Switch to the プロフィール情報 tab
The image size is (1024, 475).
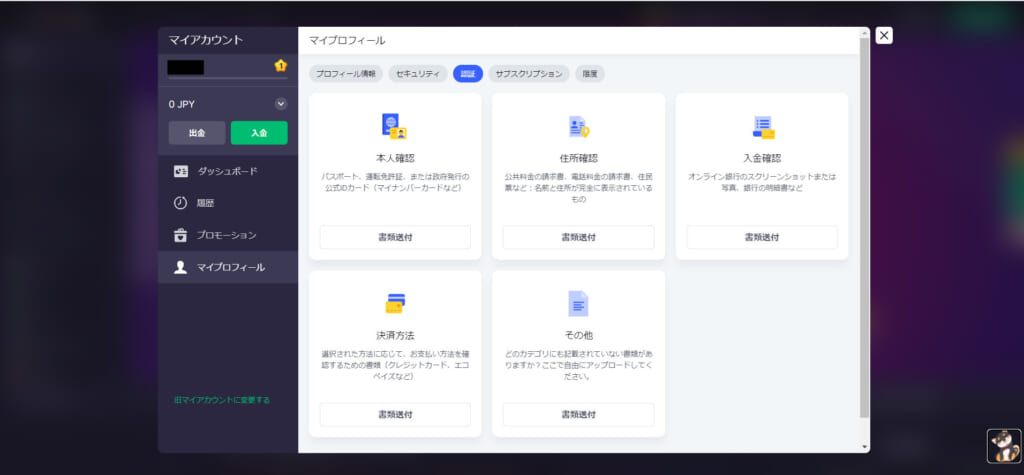(345, 74)
